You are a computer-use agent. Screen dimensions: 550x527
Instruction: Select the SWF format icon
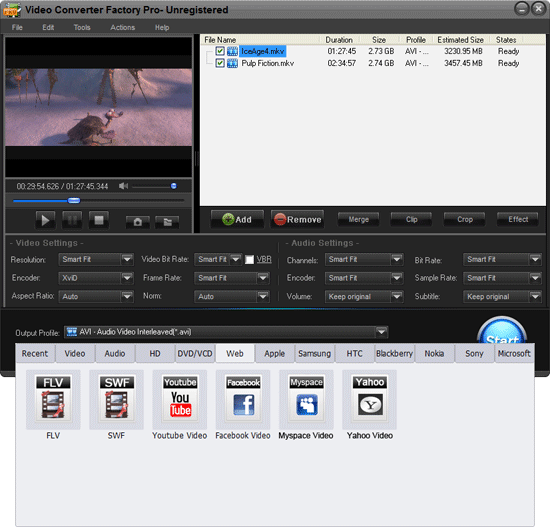tap(116, 399)
